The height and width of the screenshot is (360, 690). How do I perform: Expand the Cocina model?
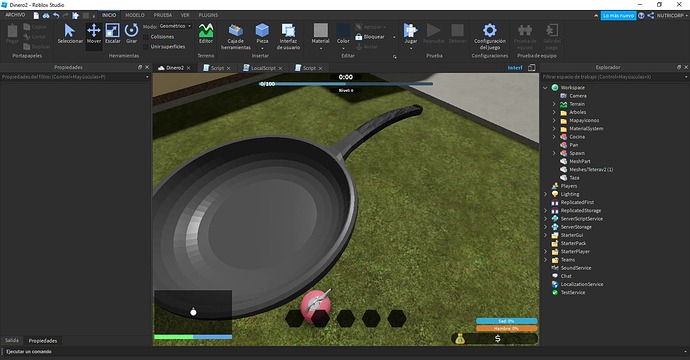[x=554, y=137]
